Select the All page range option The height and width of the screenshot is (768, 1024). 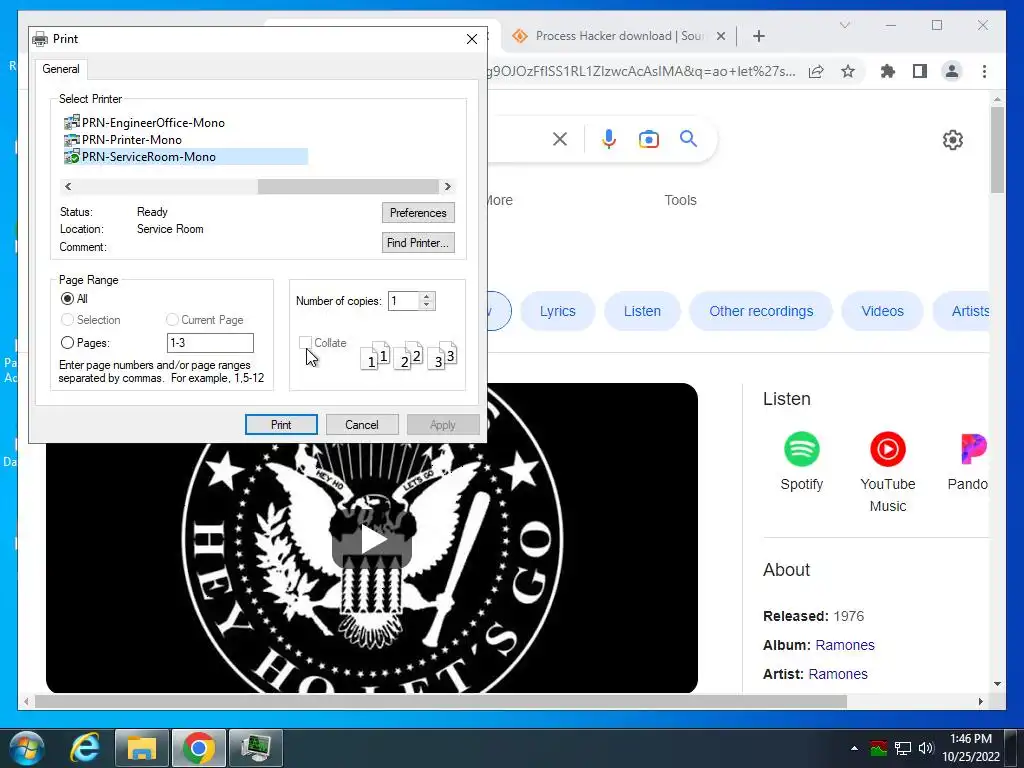point(67,299)
